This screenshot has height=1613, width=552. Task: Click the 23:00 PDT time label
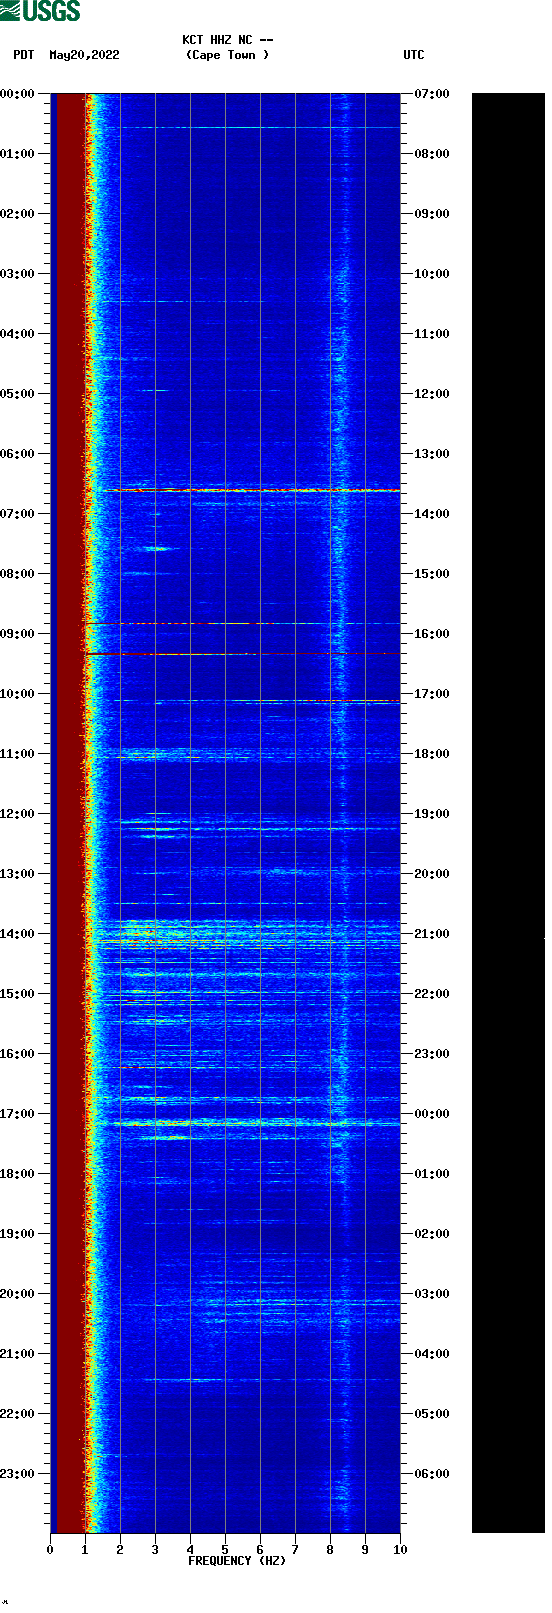pos(18,1474)
